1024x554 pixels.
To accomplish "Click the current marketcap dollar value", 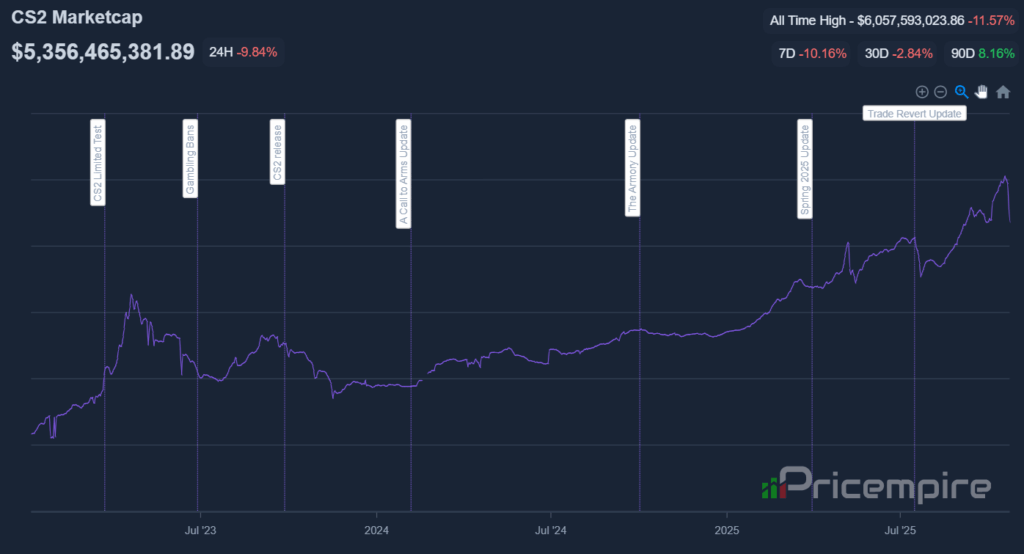I will (103, 52).
